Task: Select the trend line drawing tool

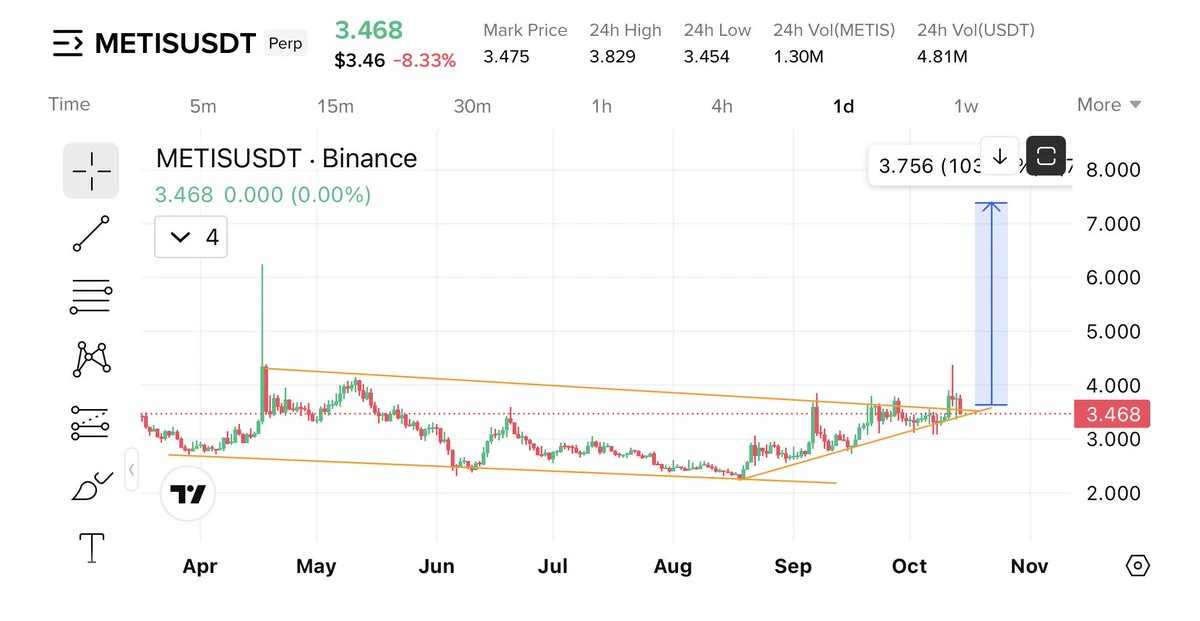Action: pos(91,233)
